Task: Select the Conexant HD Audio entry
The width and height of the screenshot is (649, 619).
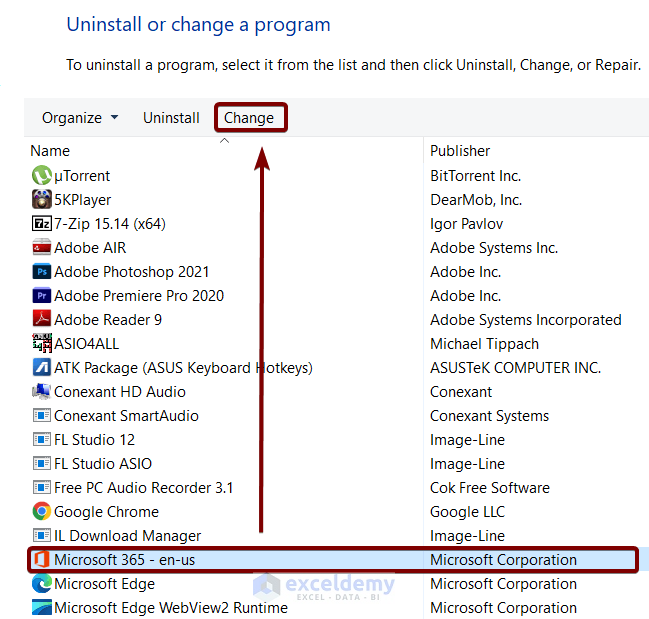Action: pos(120,392)
